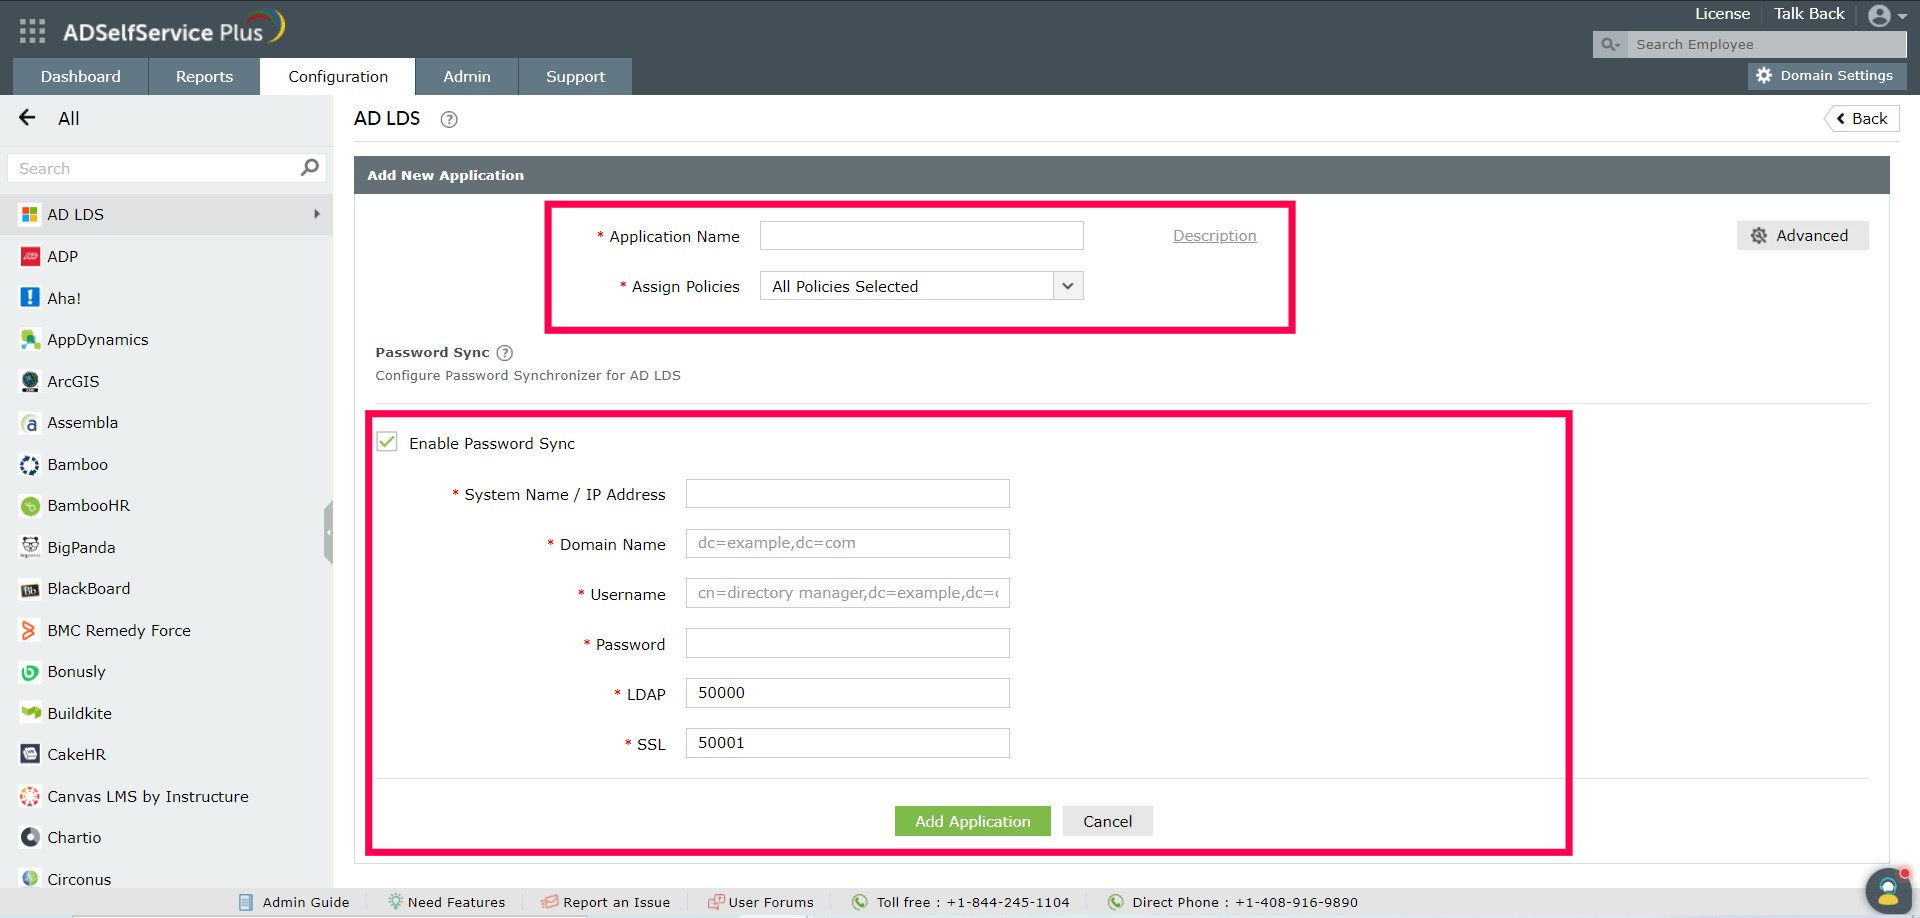The image size is (1920, 918).
Task: Click the SSL port field
Action: (x=847, y=743)
